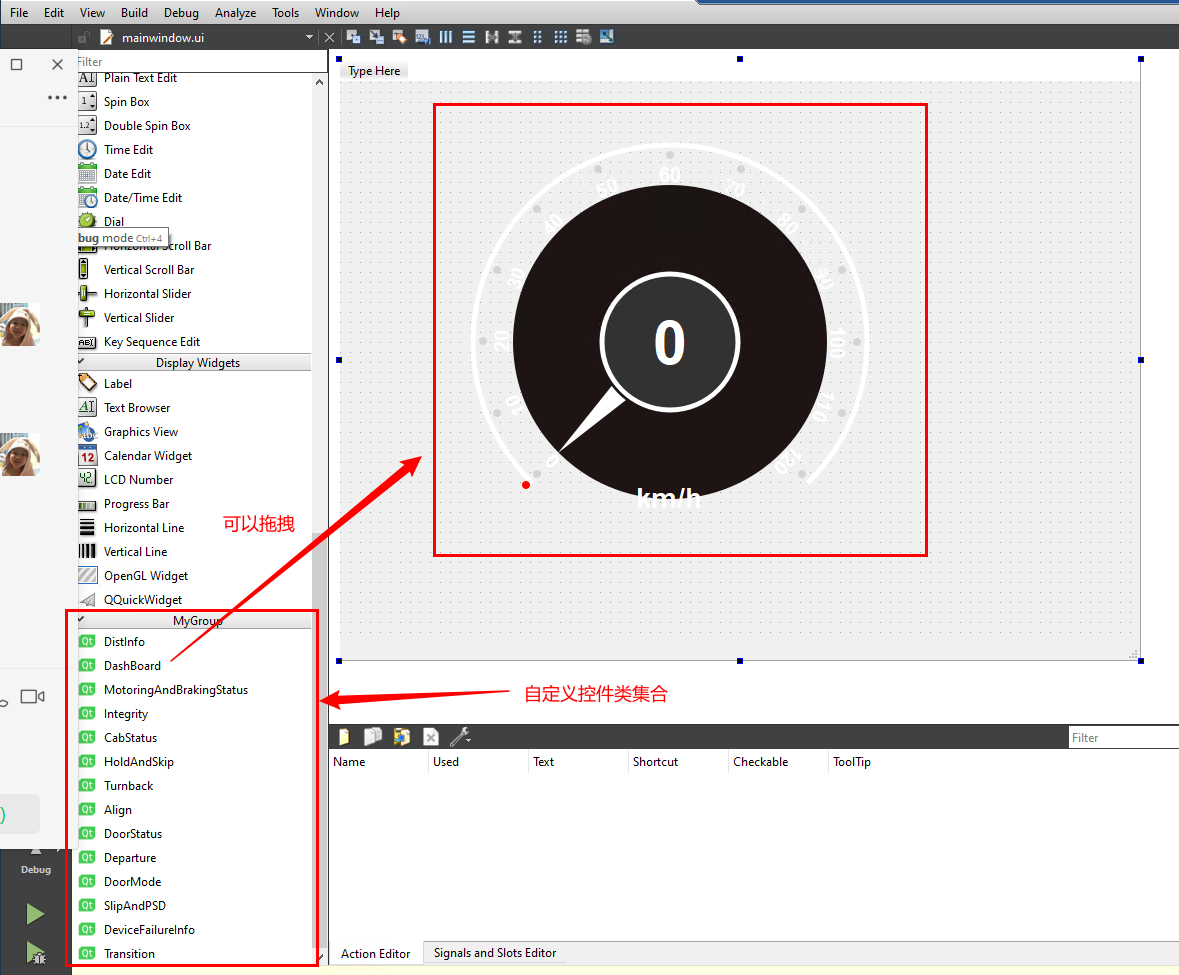This screenshot has height=975, width=1179.
Task: Lay out in a grid
Action: 561,37
